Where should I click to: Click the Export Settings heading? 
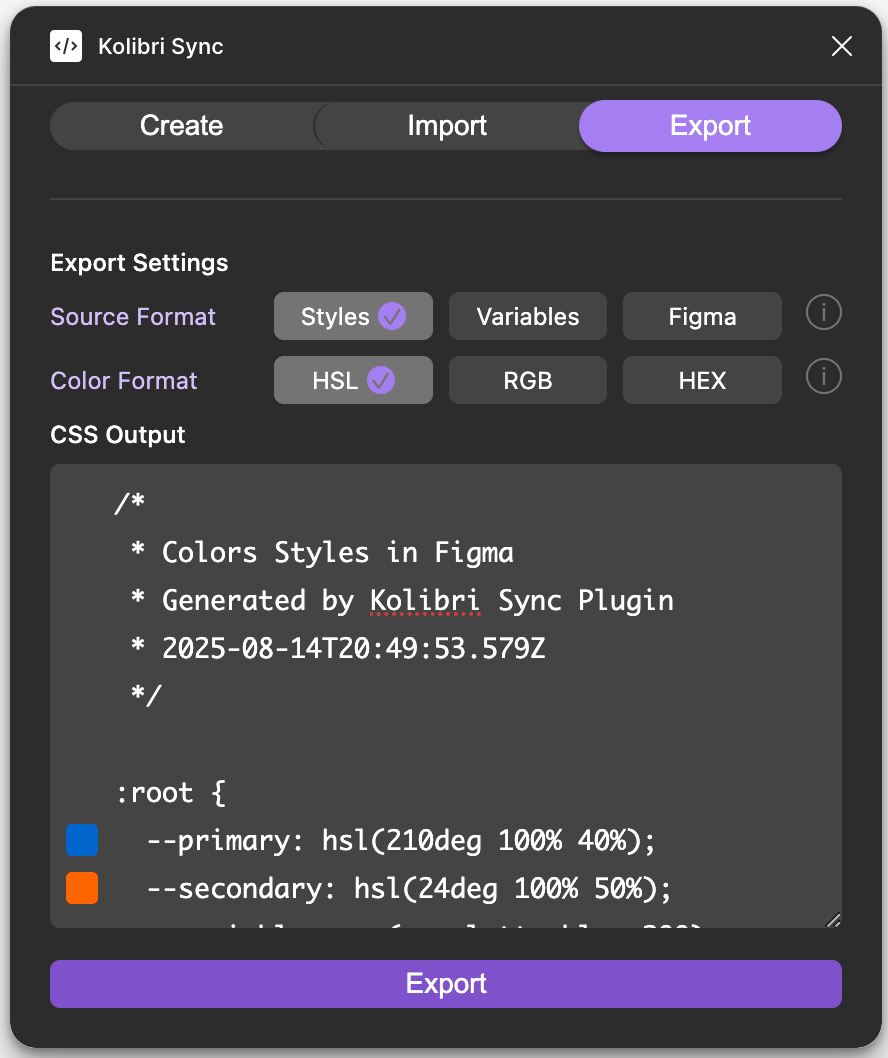tap(139, 262)
